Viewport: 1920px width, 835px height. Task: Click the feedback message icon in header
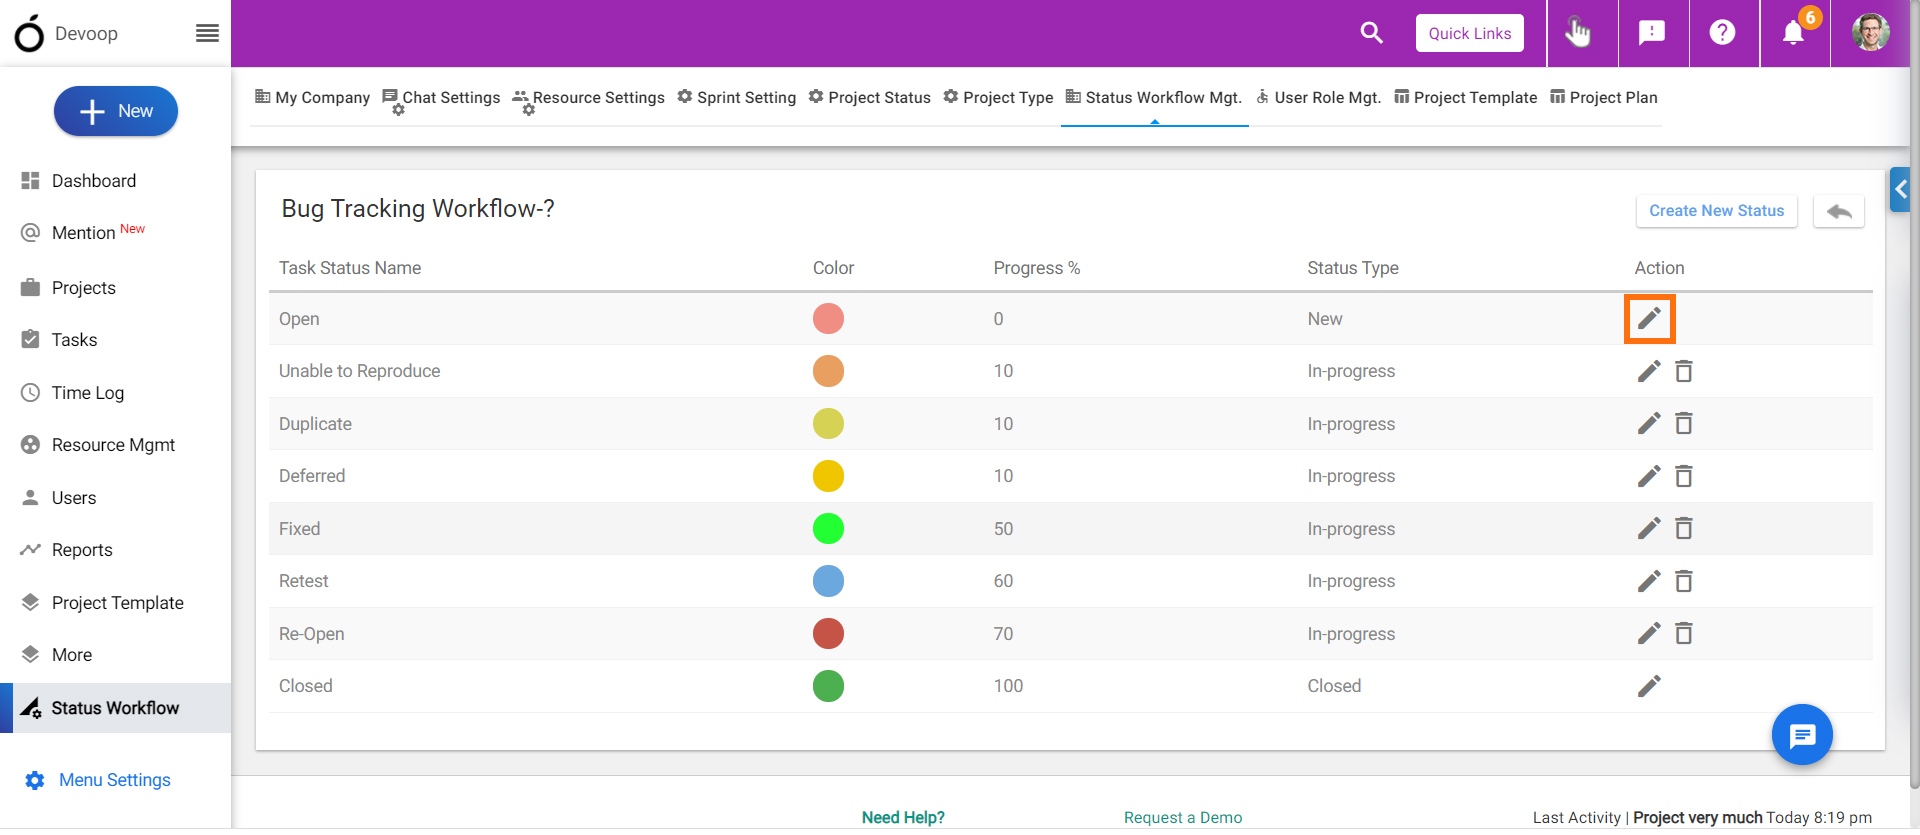[1652, 33]
